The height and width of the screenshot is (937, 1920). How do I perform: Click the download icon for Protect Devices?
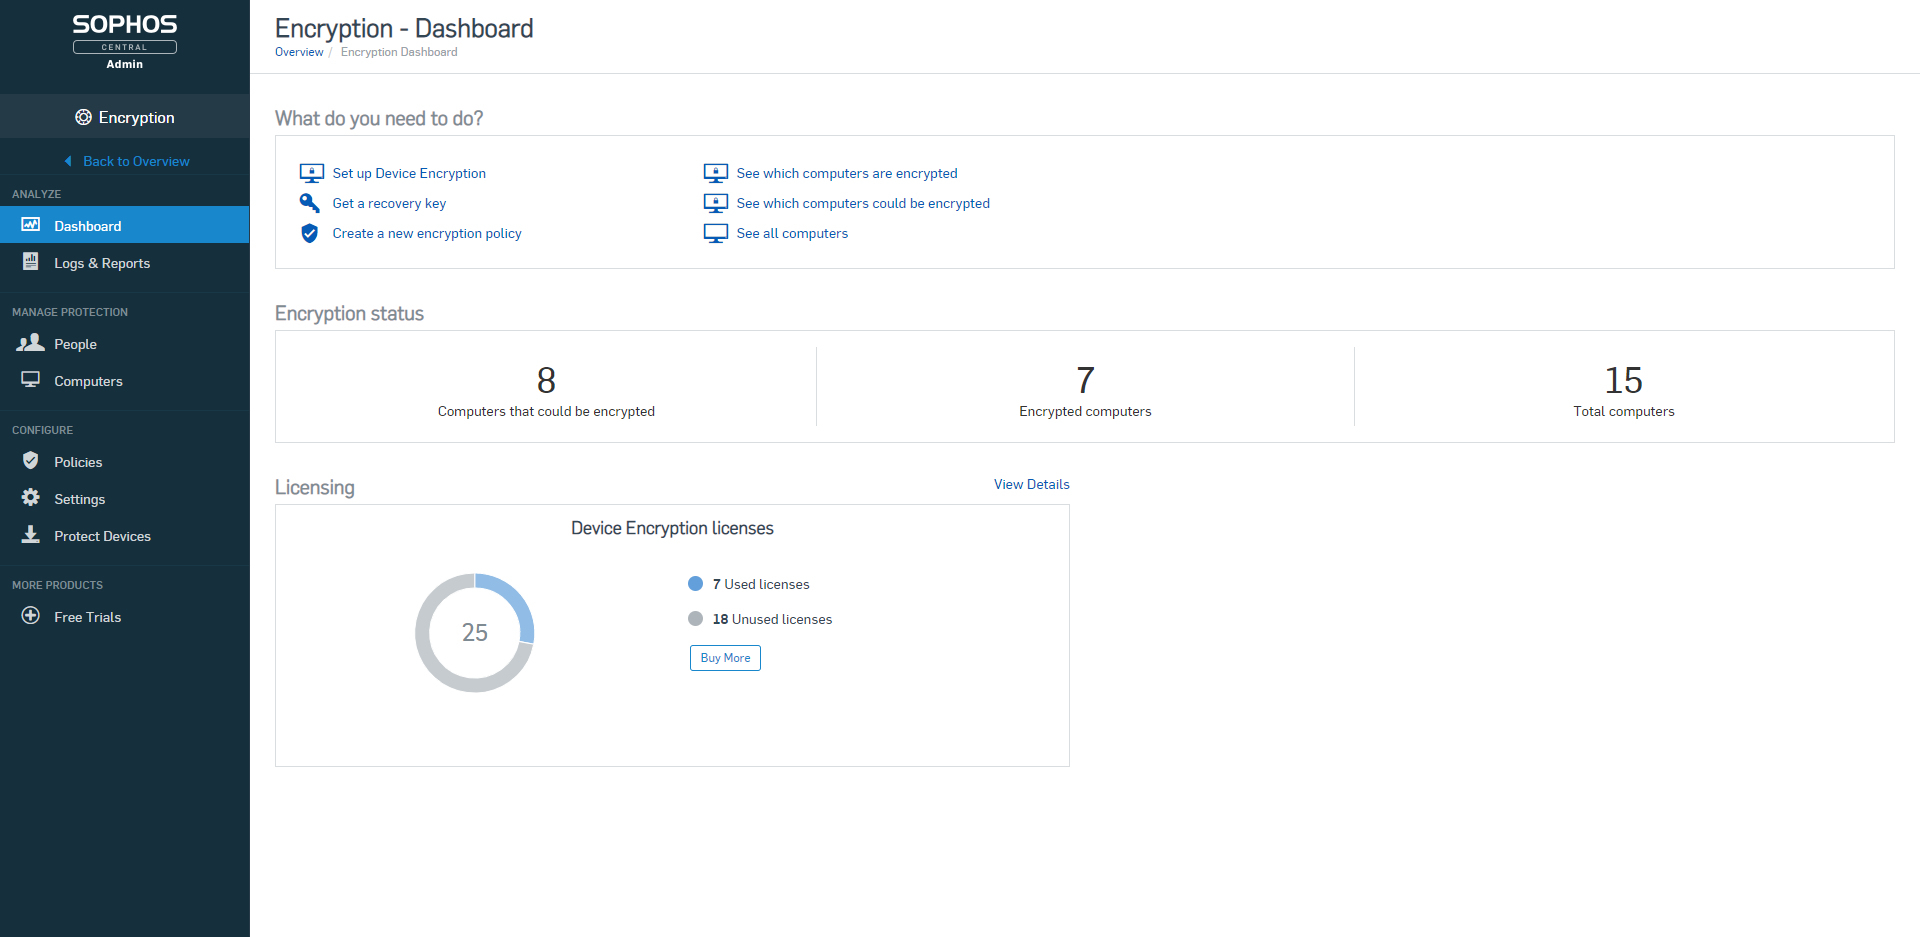coord(31,535)
